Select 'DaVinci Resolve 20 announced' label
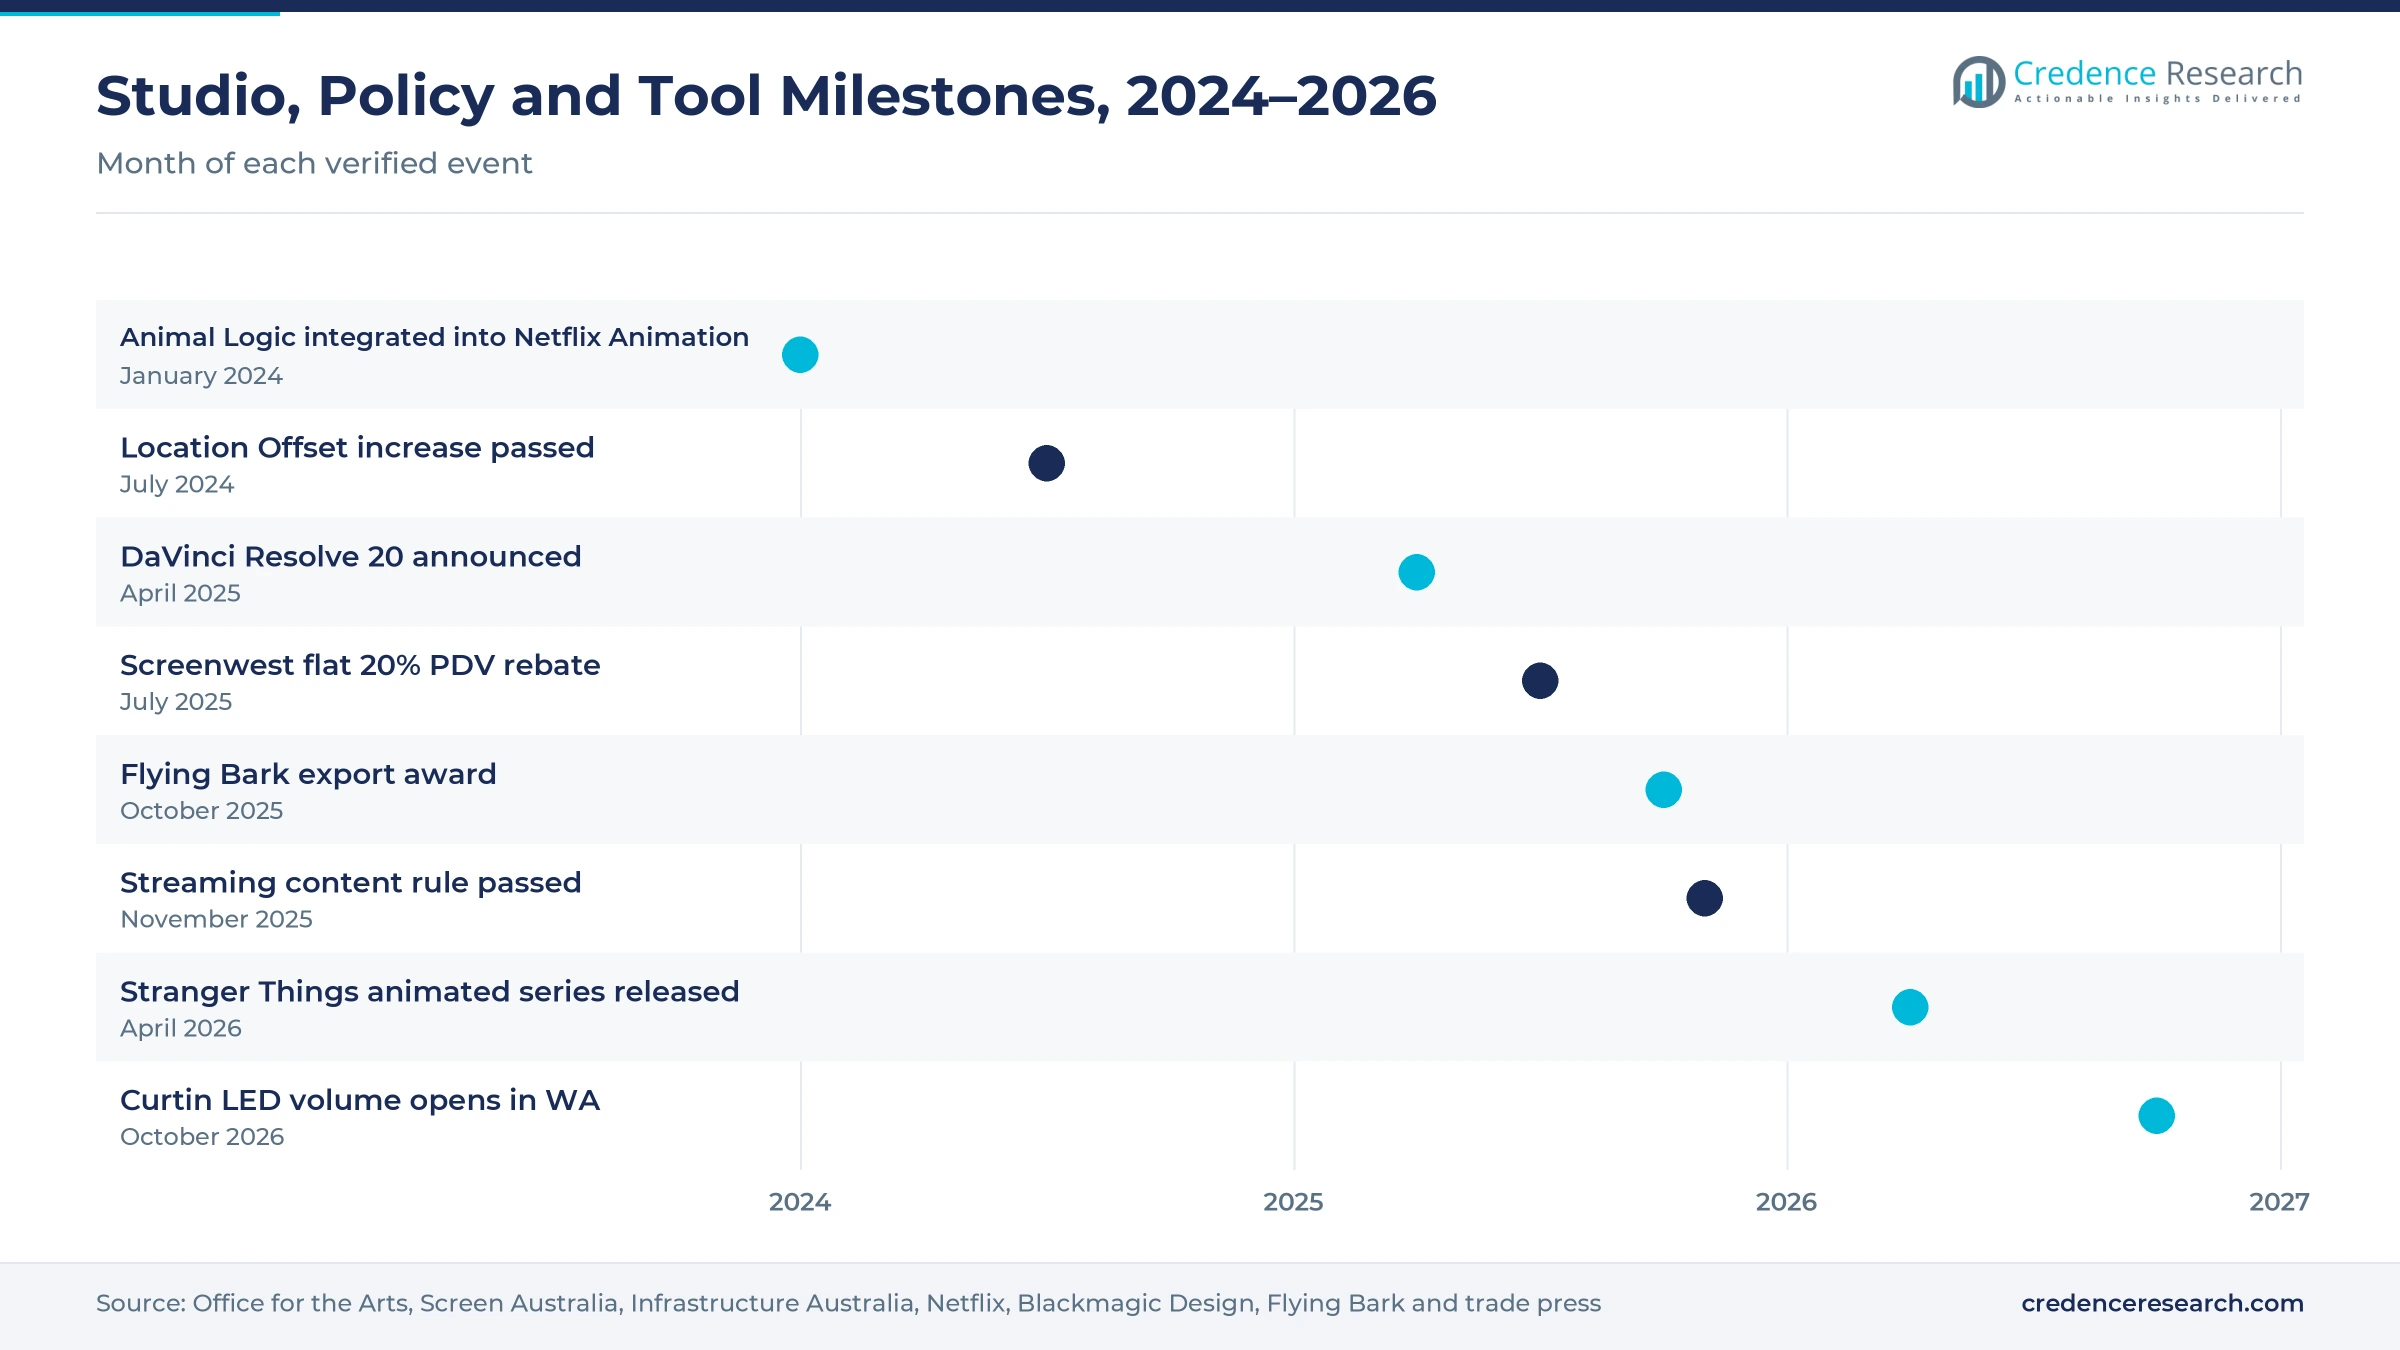2400x1350 pixels. tap(350, 556)
